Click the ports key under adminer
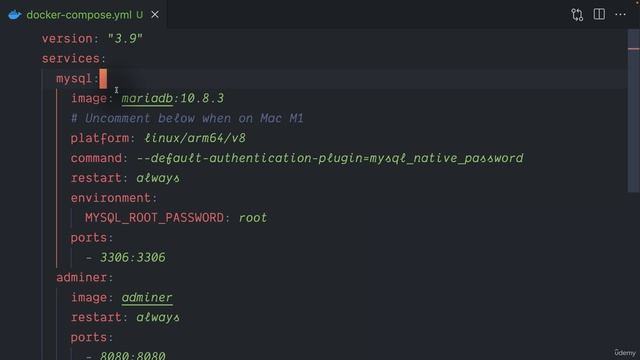The image size is (640, 360). coord(89,338)
